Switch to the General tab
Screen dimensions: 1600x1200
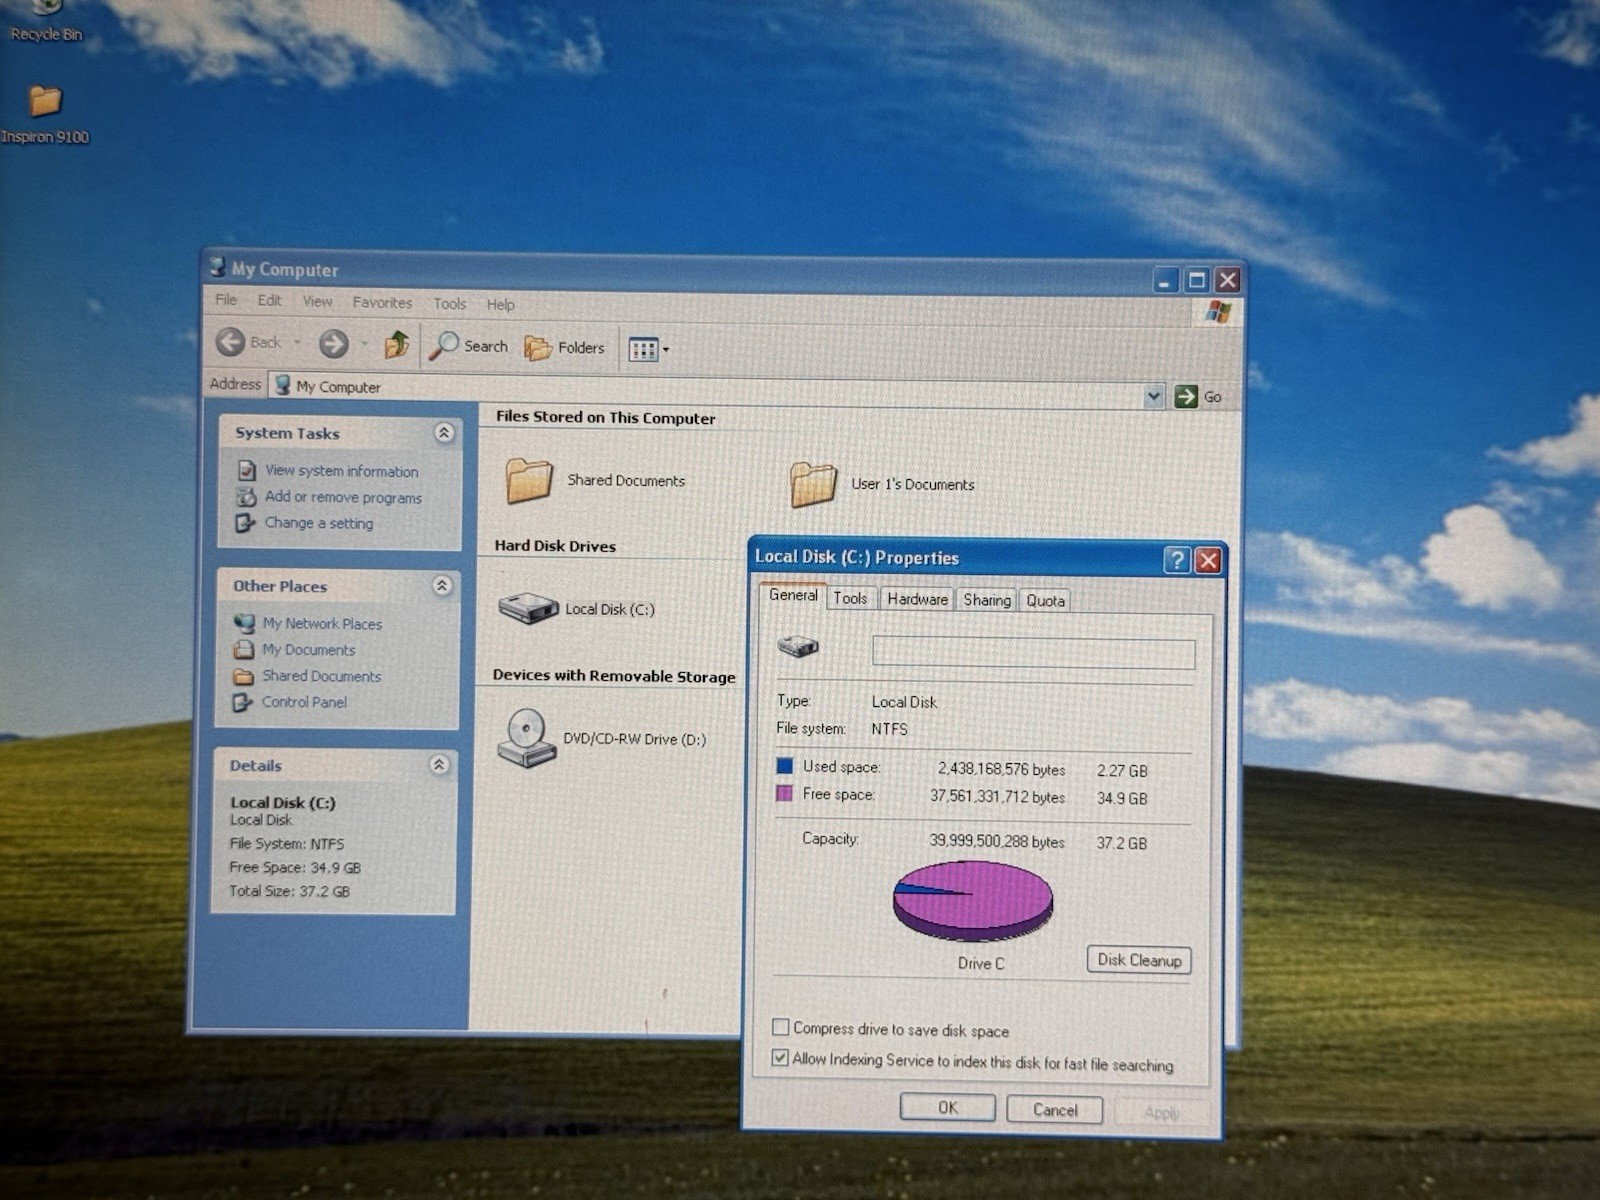793,596
